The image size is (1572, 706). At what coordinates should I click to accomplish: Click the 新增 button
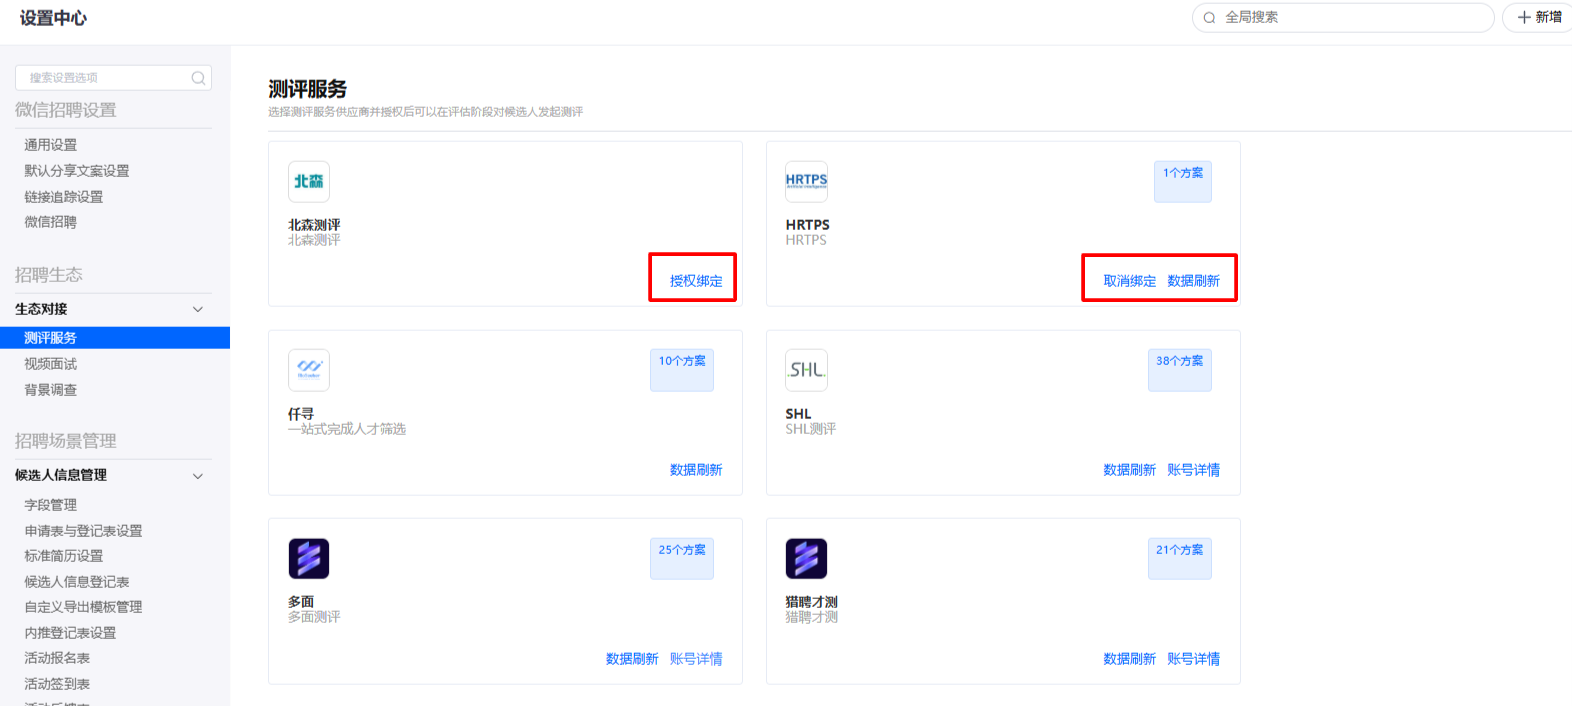pyautogui.click(x=1538, y=17)
